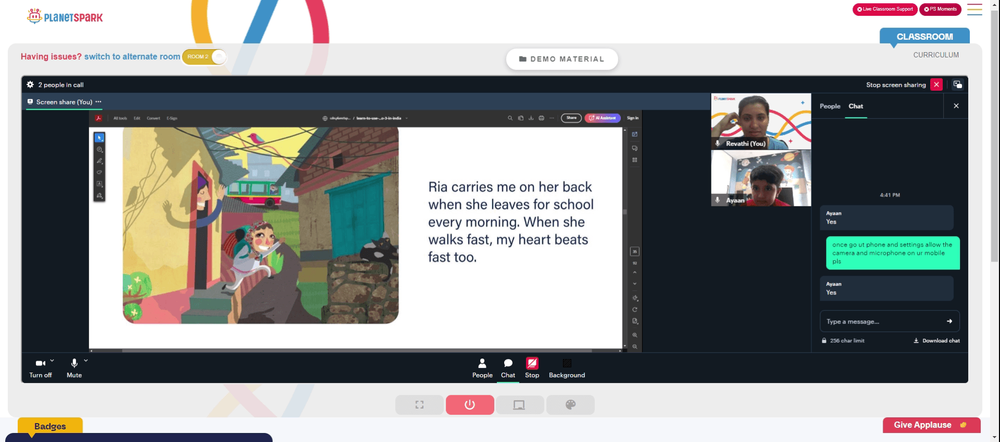Download the chat transcript
The width and height of the screenshot is (1000, 442).
point(936,341)
